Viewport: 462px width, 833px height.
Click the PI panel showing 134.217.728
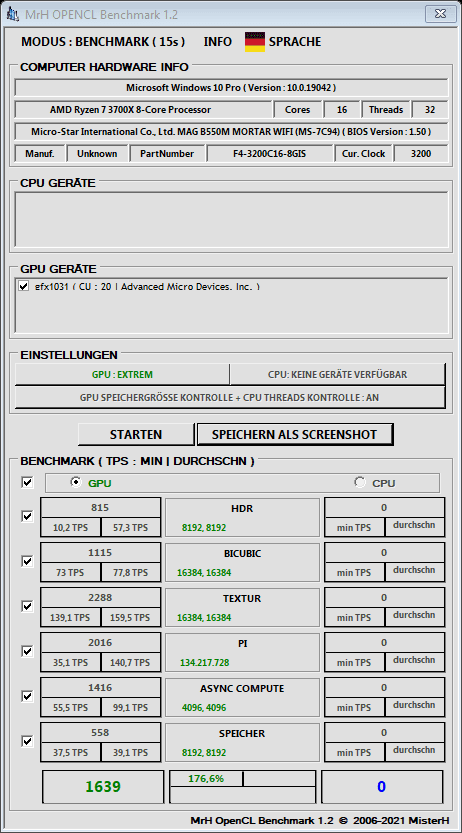coord(243,653)
